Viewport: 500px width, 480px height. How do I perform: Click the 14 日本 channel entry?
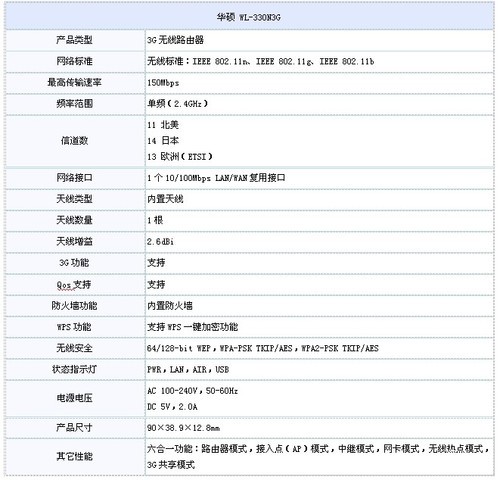click(163, 141)
